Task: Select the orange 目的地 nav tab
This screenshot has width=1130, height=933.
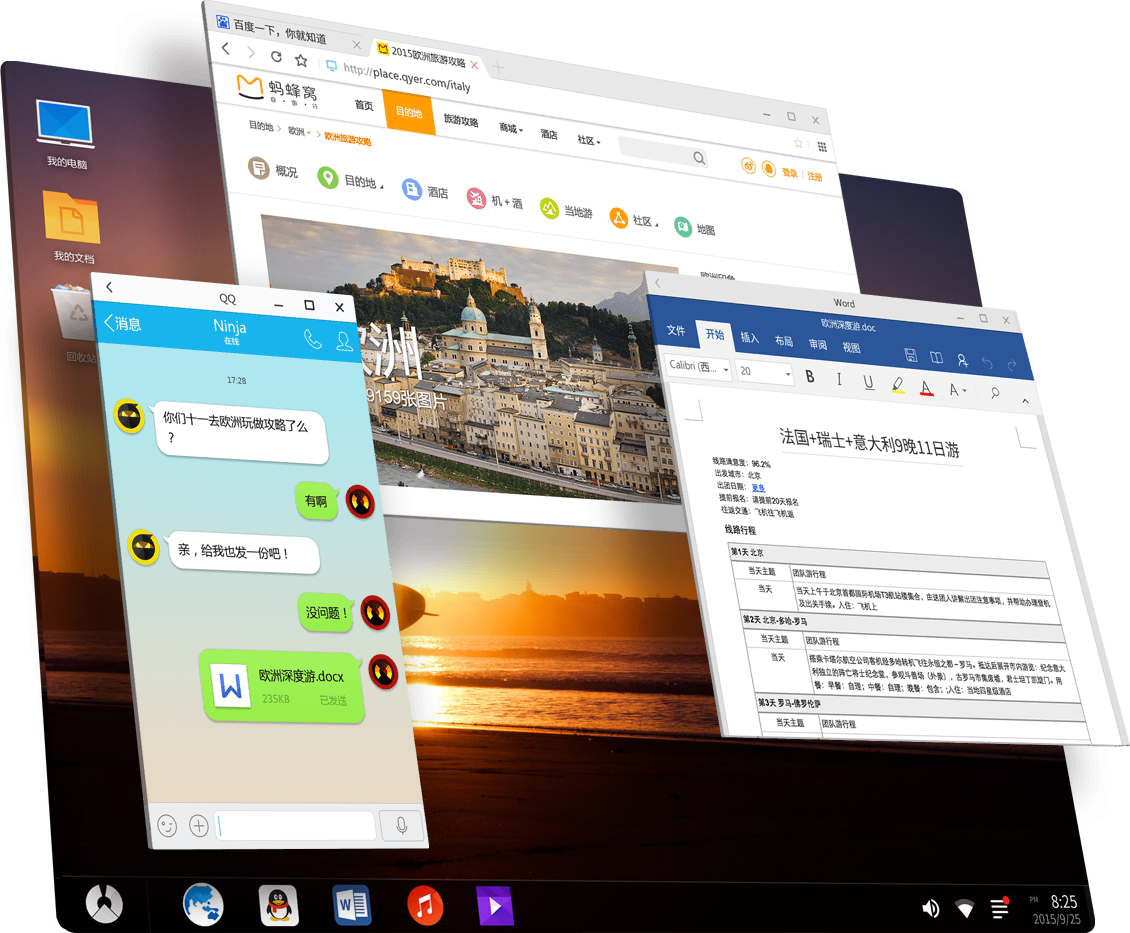Action: [x=409, y=112]
